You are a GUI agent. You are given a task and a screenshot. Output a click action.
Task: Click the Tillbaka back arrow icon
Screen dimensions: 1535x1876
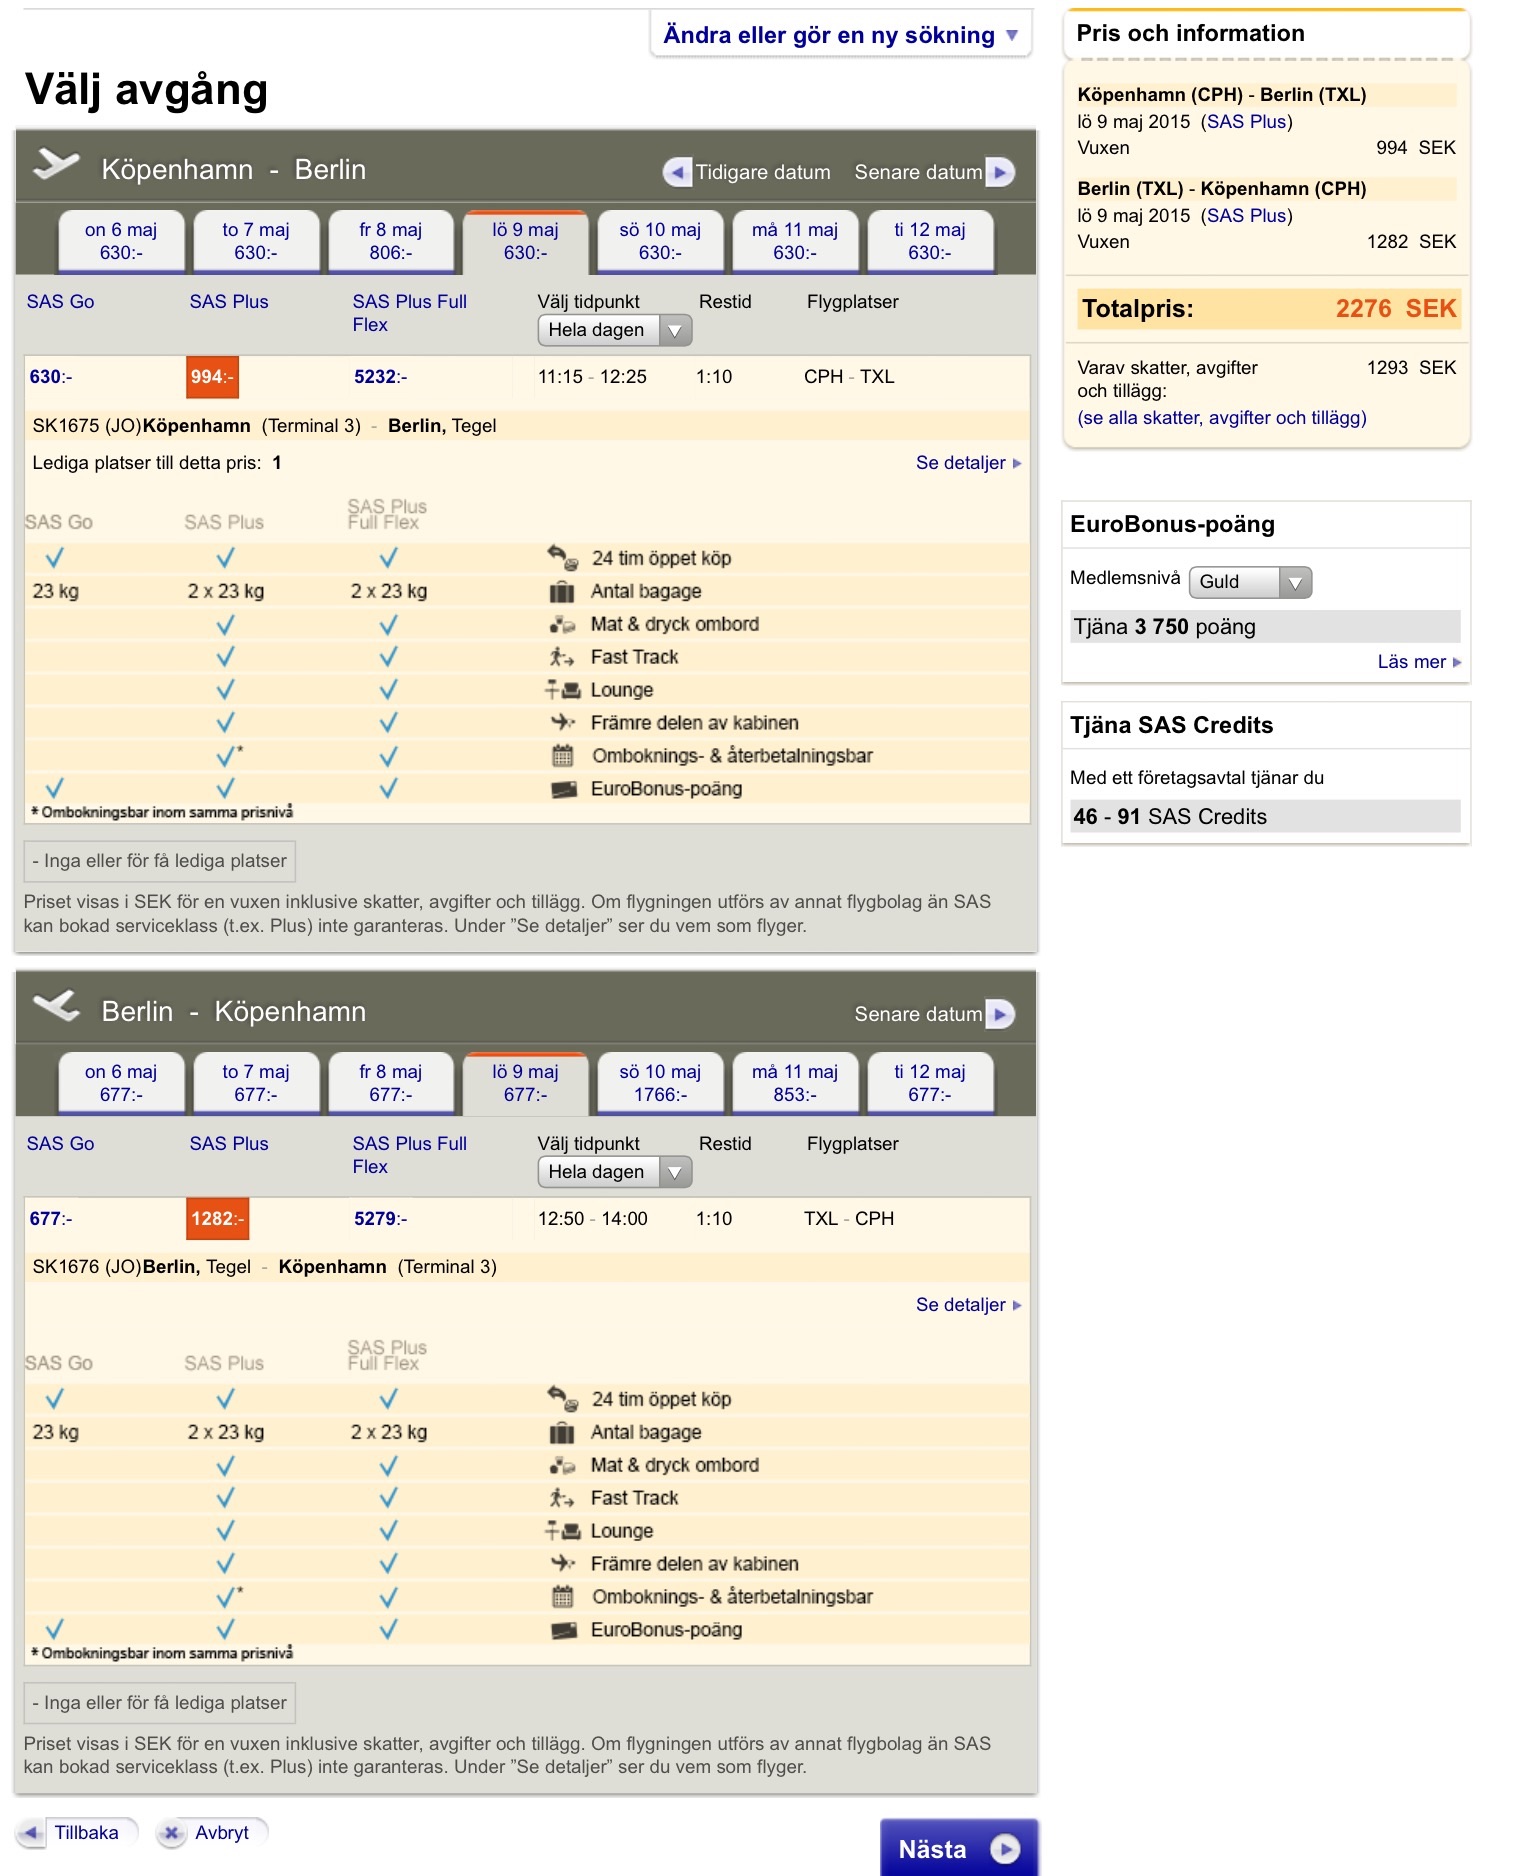pos(31,1833)
